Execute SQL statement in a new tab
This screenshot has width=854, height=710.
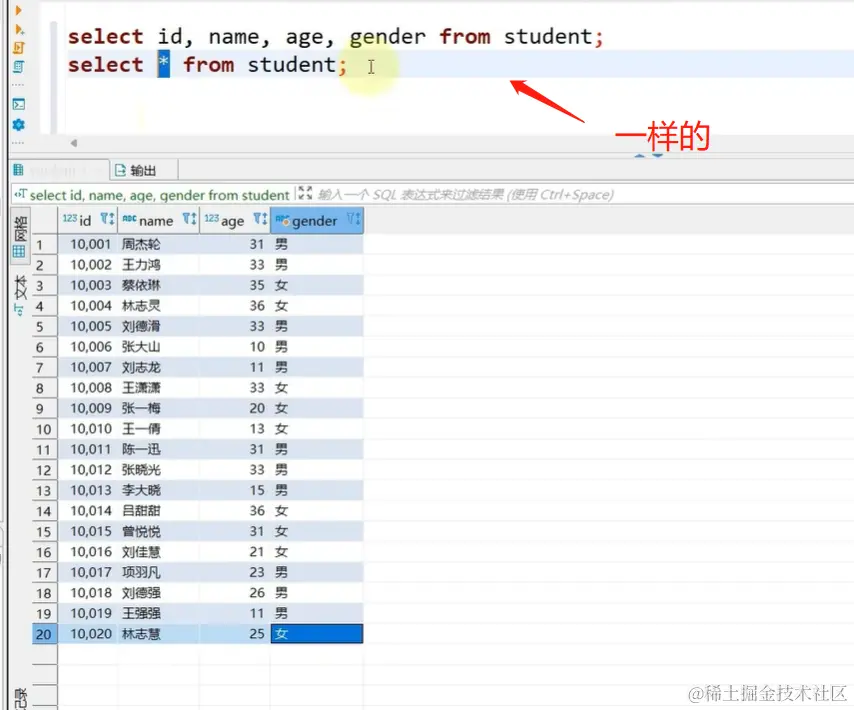point(19,29)
